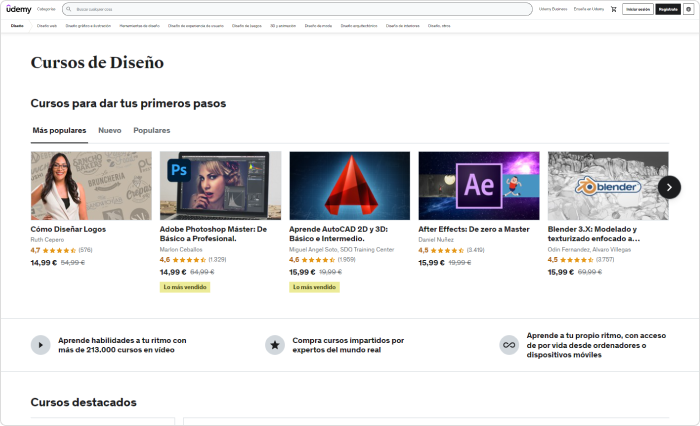Click instructor name Marlon Ceballos
This screenshot has width=700, height=426.
[181, 250]
